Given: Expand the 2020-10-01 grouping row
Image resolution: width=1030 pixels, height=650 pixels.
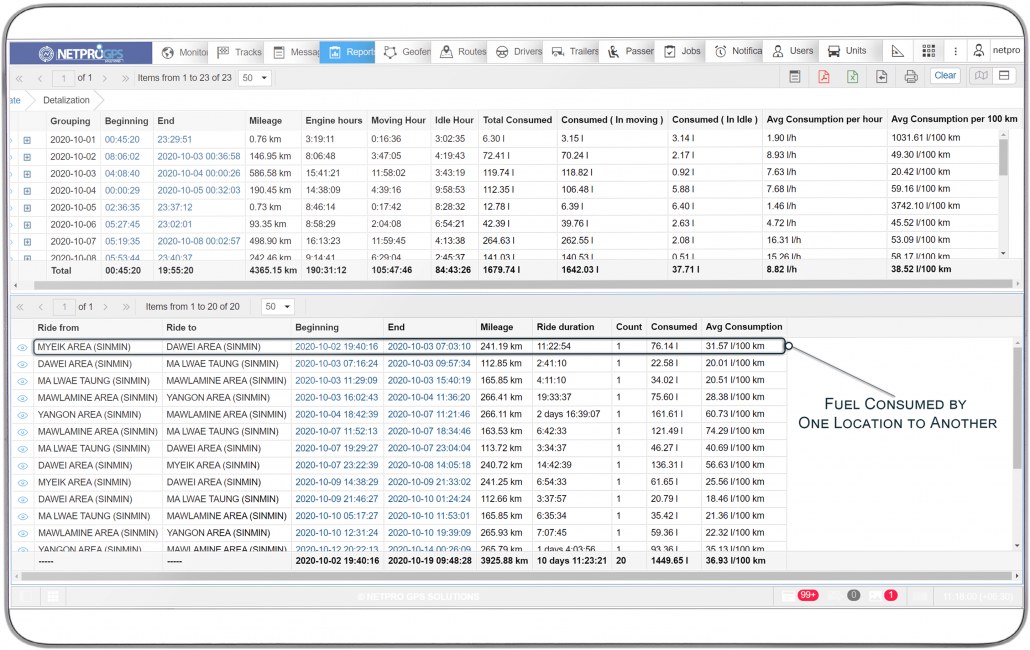Looking at the screenshot, I should tap(28, 139).
